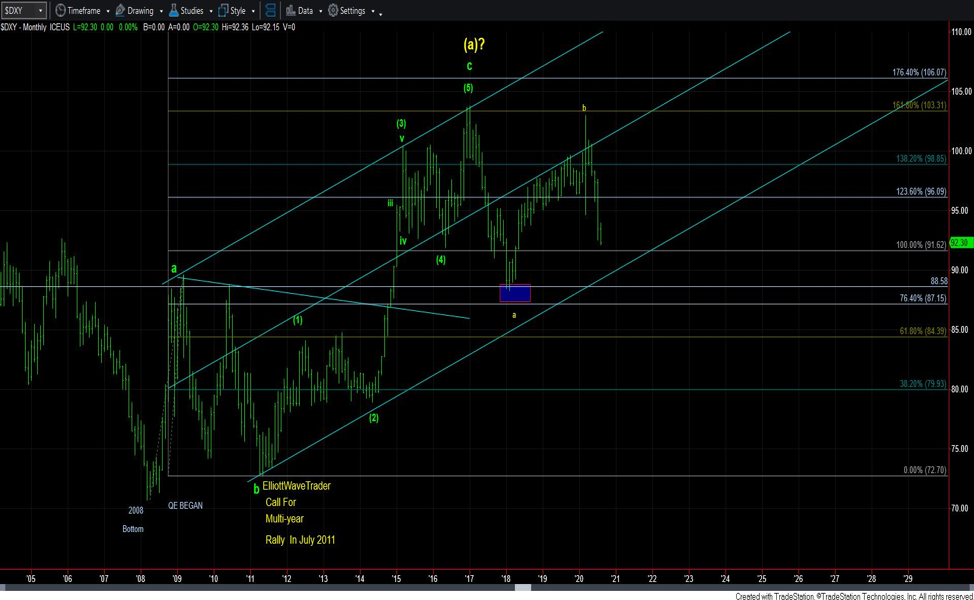This screenshot has height=600, width=974.
Task: Click the green 92.30 current price tag
Action: click(960, 242)
